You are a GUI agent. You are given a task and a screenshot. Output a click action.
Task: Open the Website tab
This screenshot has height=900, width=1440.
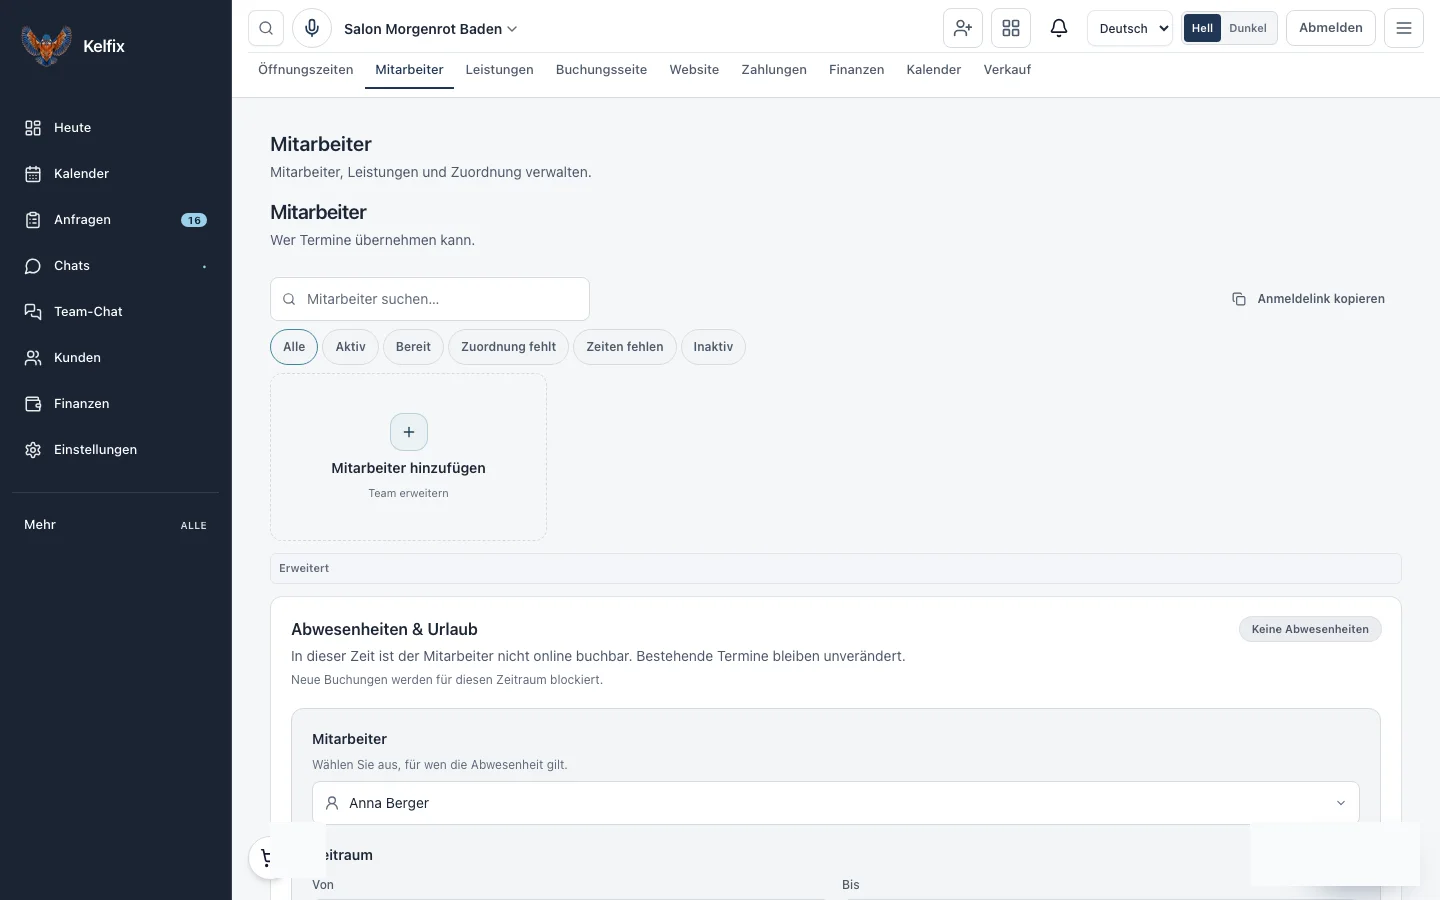(694, 70)
